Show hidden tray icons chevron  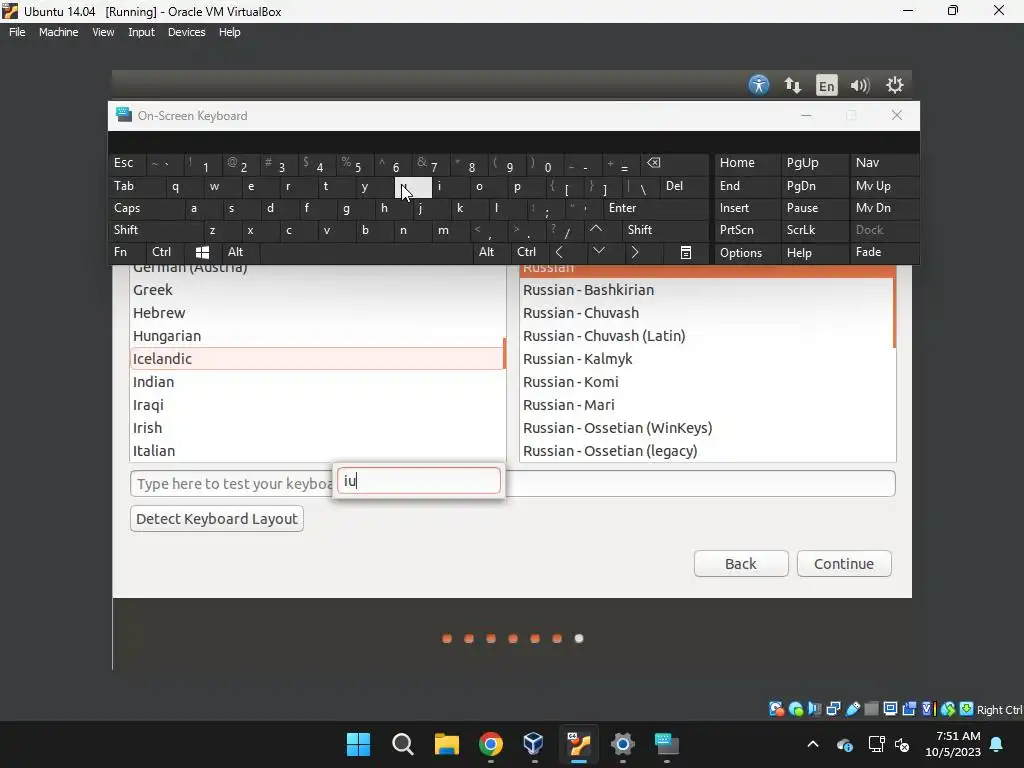812,744
